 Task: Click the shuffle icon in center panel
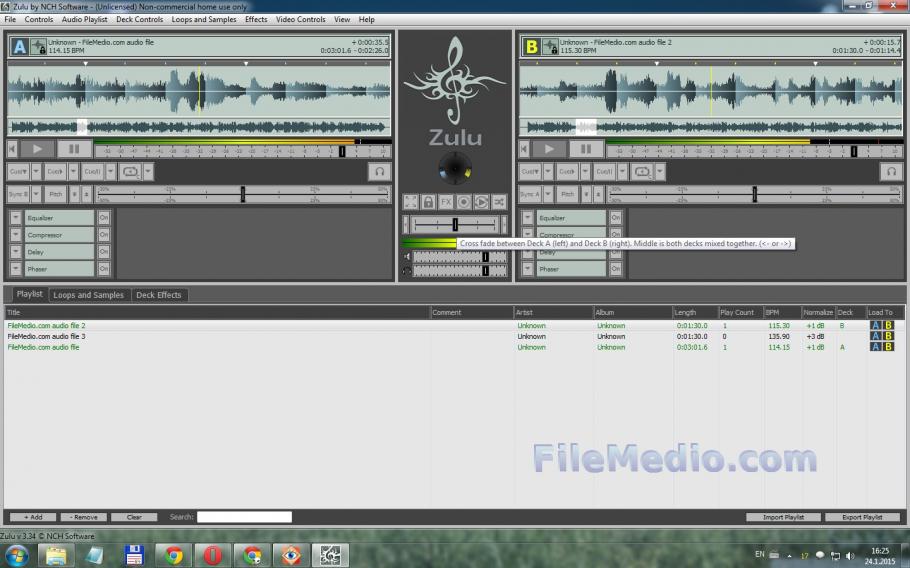click(499, 202)
